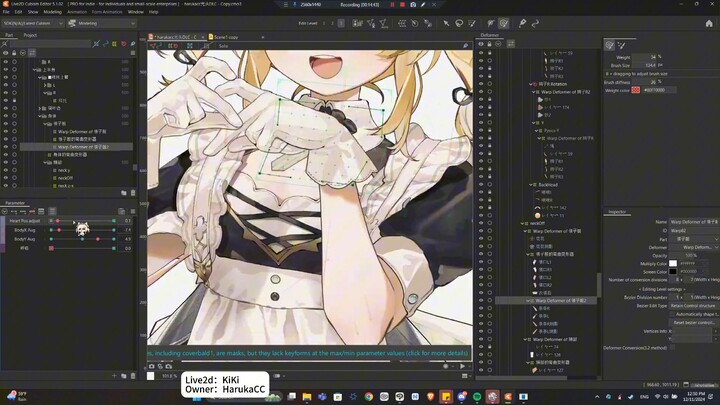Open the File menu
720x405 pixels.
point(6,12)
